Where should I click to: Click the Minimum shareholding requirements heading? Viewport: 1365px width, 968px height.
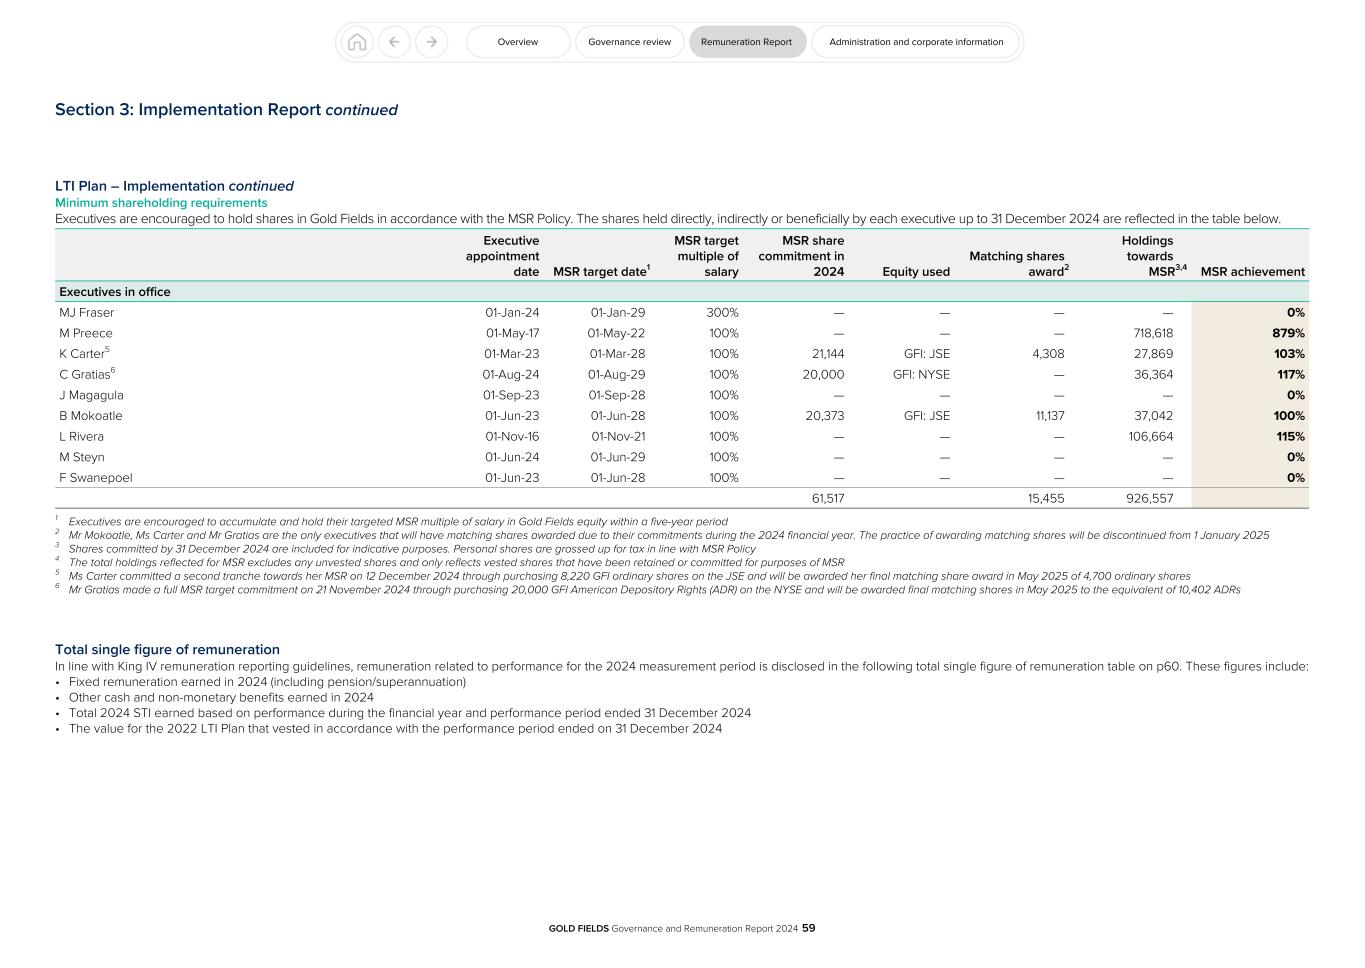pyautogui.click(x=161, y=202)
